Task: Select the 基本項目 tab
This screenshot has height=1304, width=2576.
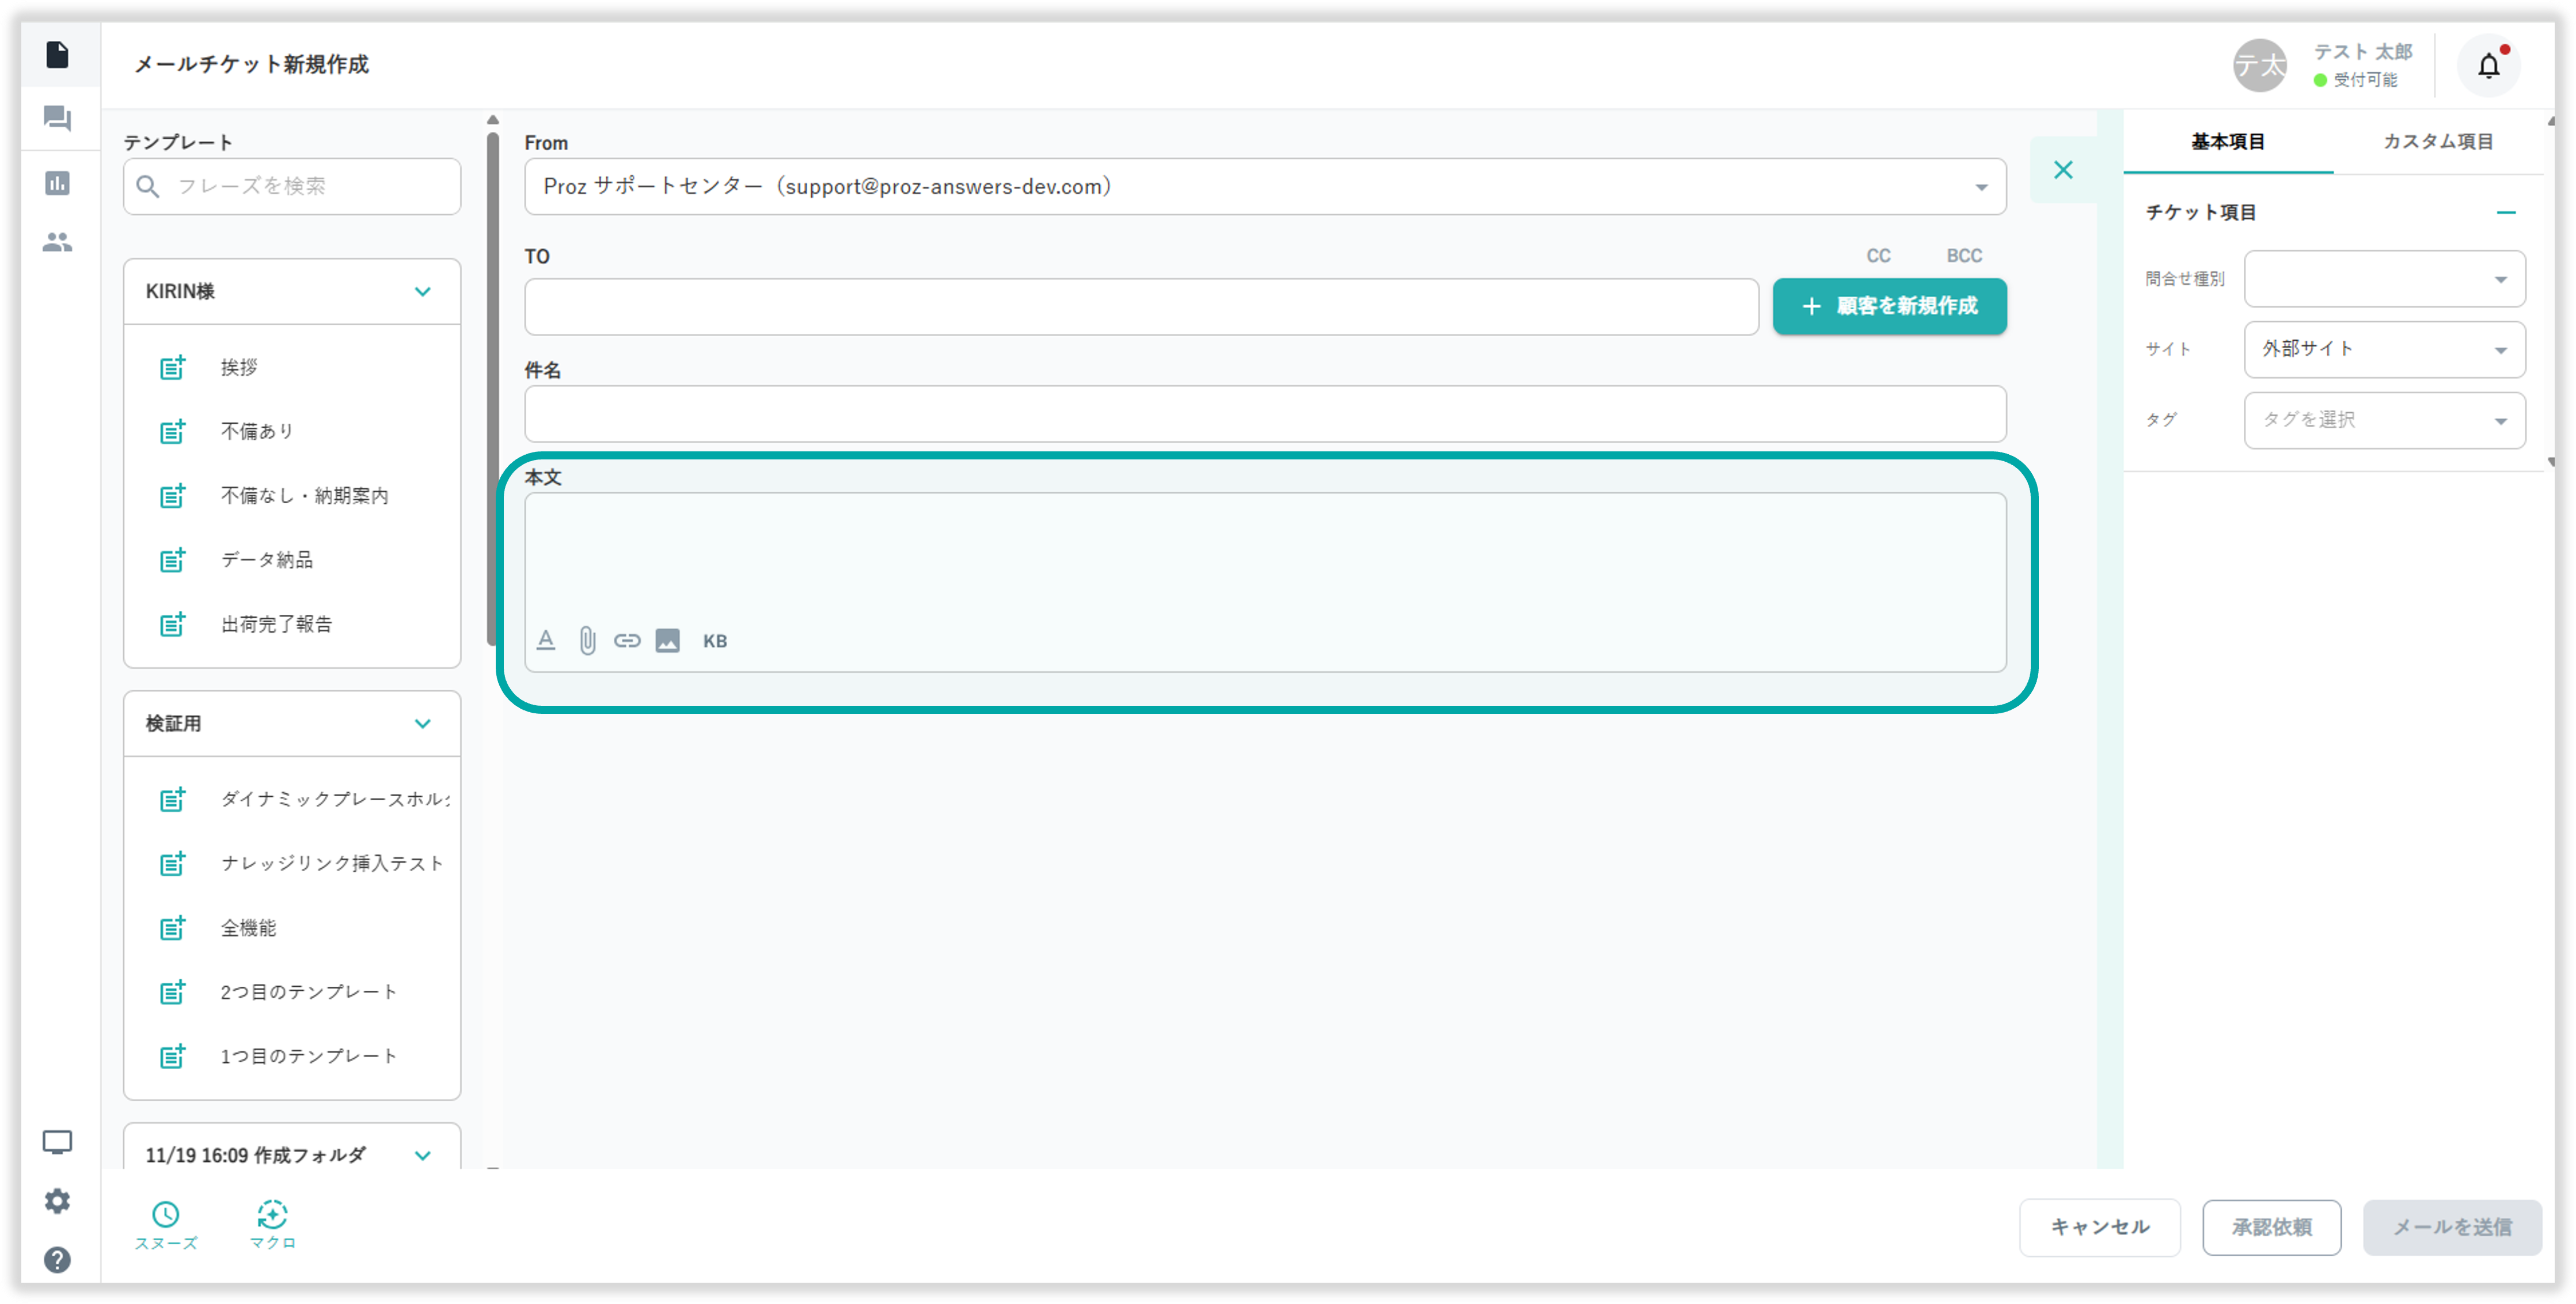Action: tap(2227, 142)
